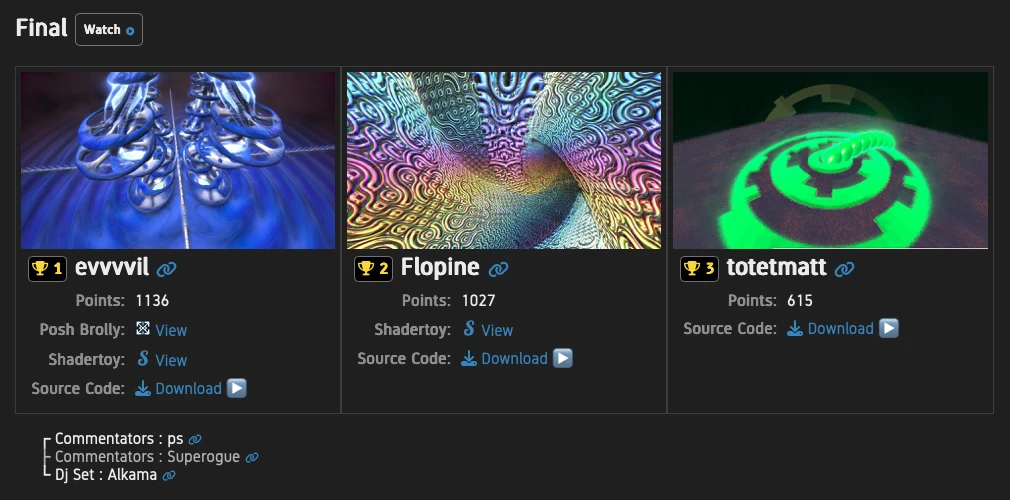Open totetmatt's green spiral shader thumbnail
Viewport: 1010px width, 500px height.
point(830,160)
